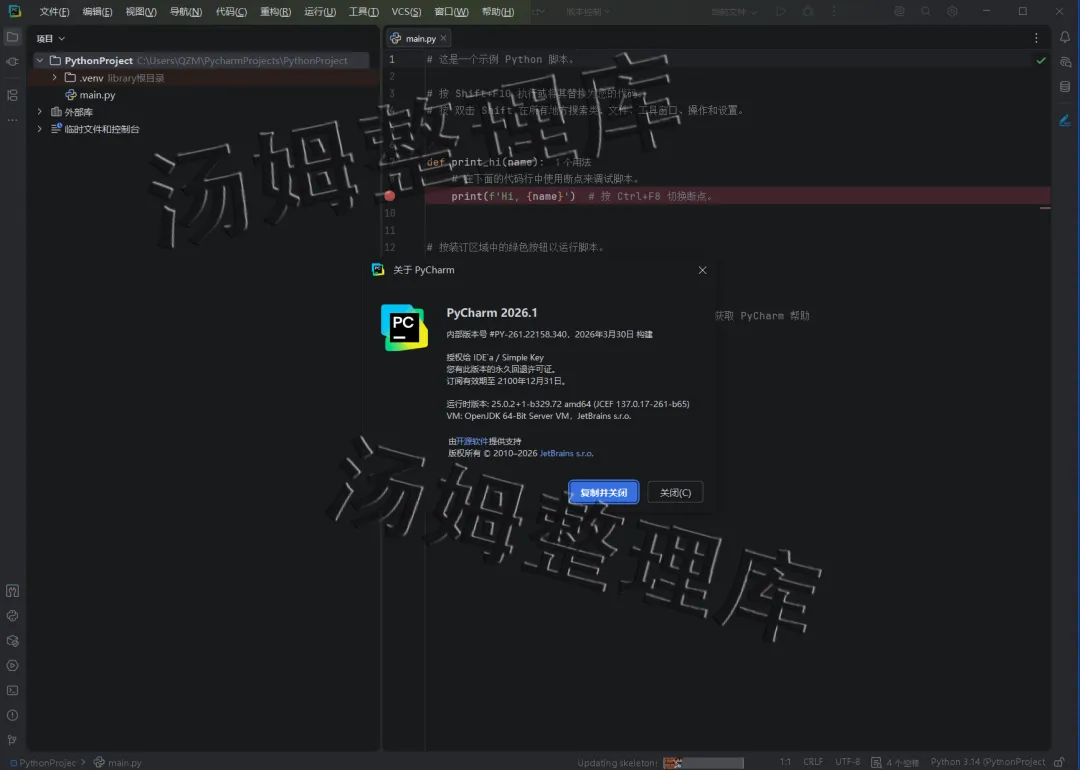Open the 编辑(E) menu
The height and width of the screenshot is (770, 1080).
coord(97,12)
